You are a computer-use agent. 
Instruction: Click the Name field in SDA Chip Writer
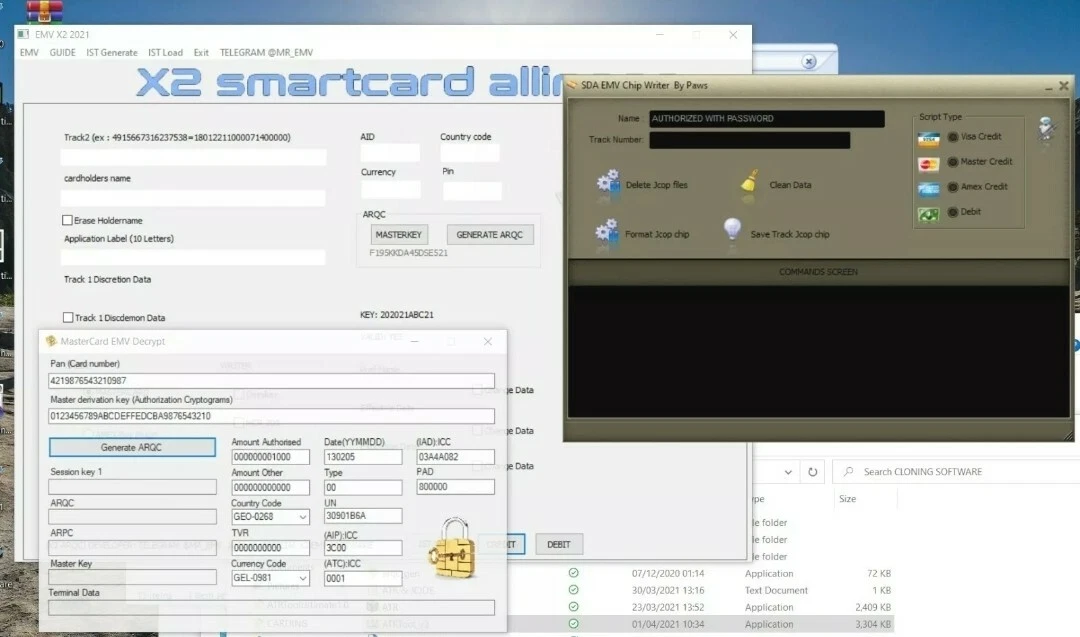coord(767,118)
